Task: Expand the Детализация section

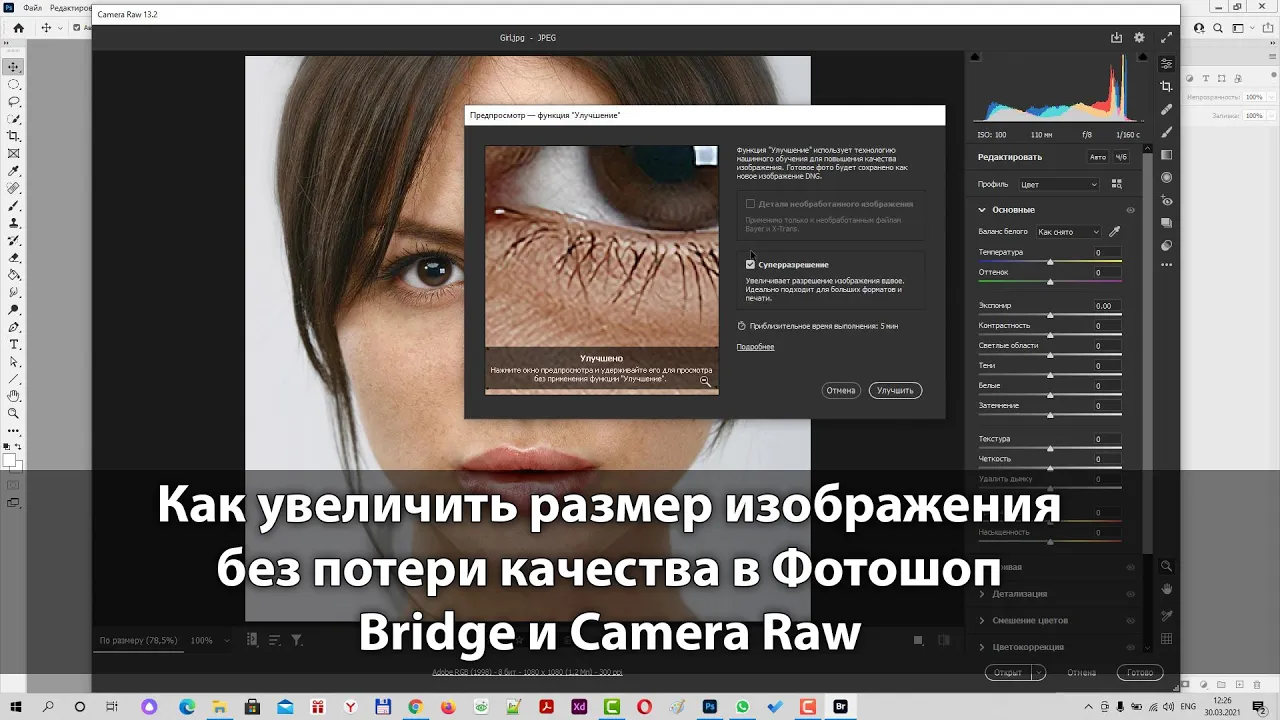Action: [x=982, y=594]
